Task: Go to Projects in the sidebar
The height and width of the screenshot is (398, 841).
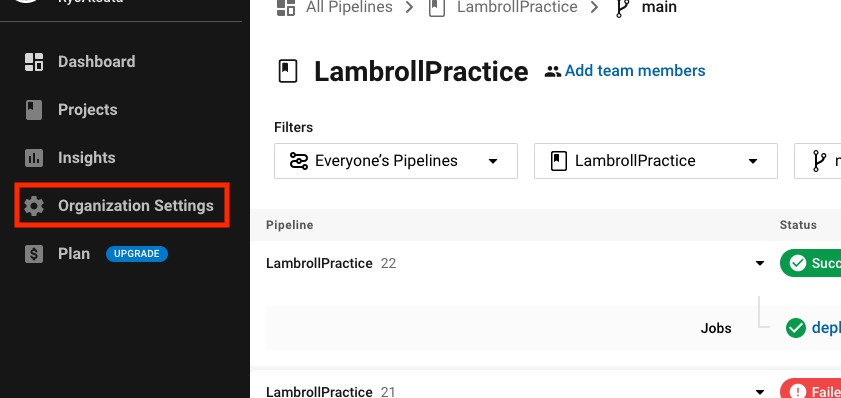Action: (87, 110)
